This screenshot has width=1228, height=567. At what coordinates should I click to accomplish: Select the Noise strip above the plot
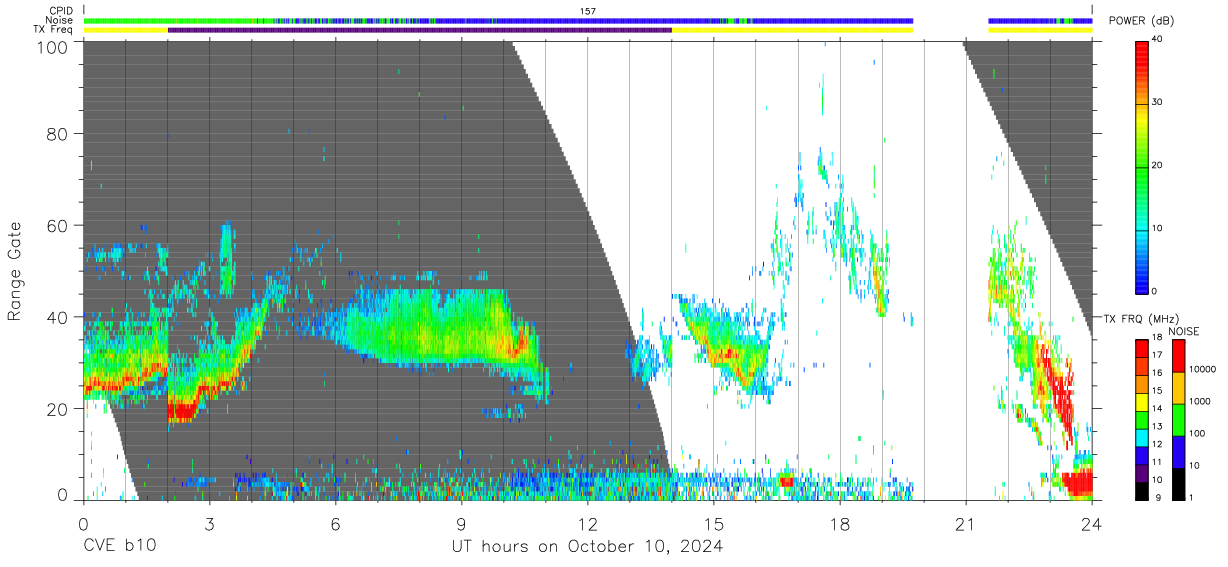588,20
